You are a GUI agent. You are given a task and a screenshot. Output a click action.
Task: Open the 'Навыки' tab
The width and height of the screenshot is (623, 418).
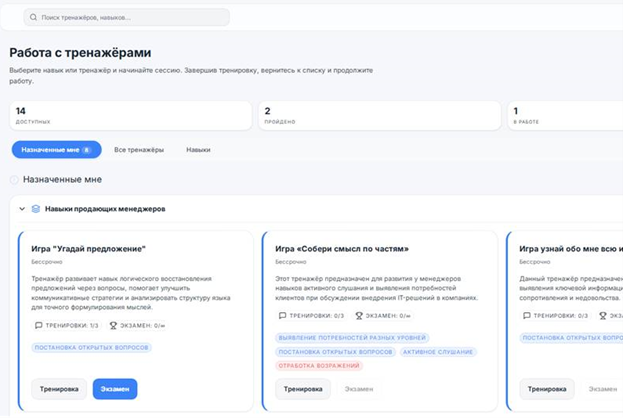click(198, 150)
